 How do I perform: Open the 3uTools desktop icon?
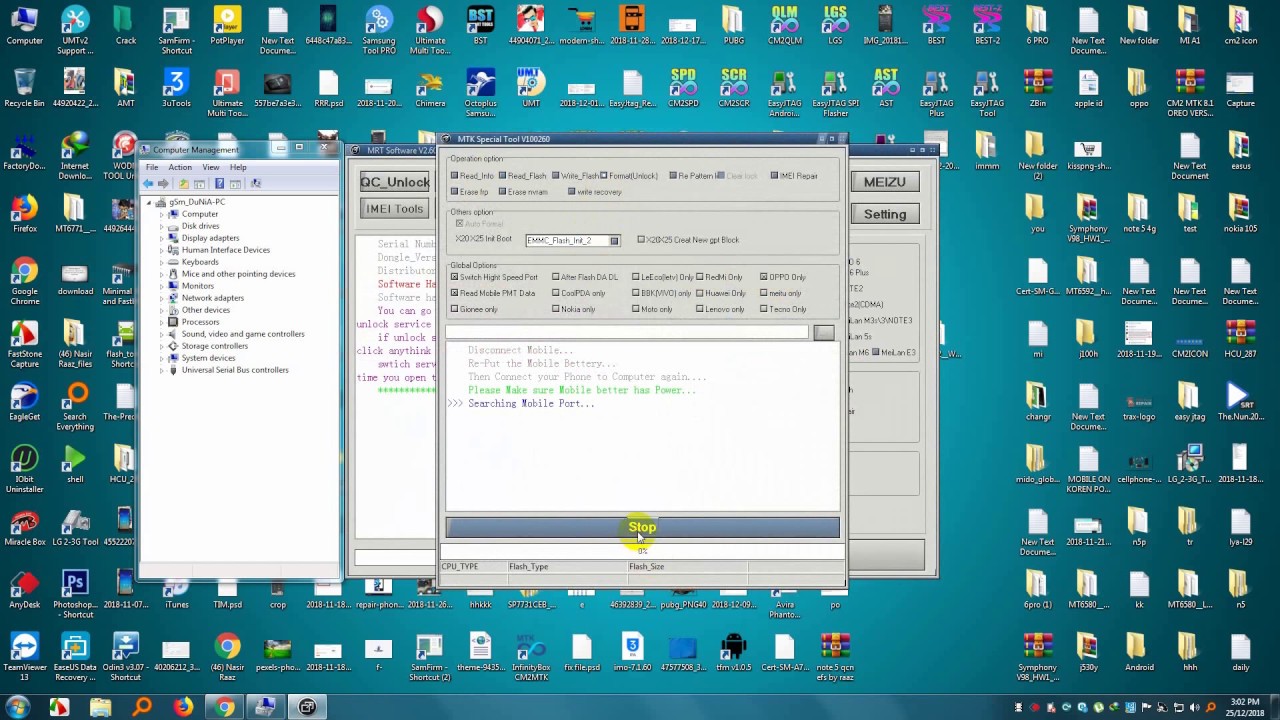tap(176, 88)
